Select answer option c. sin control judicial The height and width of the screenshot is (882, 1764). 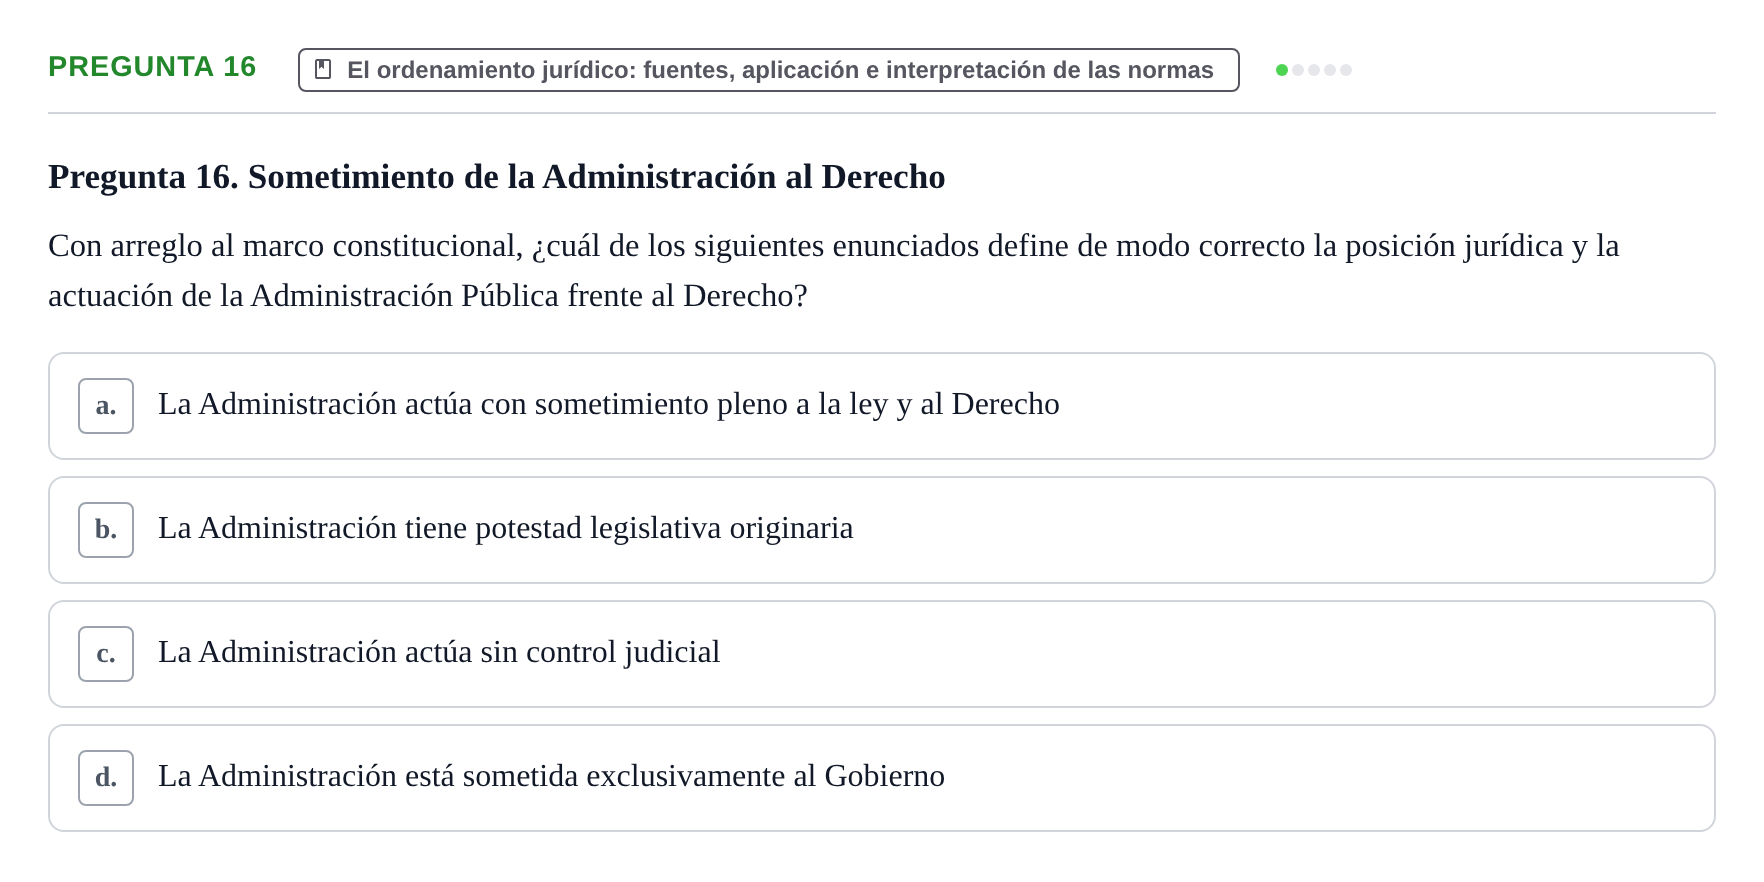(881, 654)
